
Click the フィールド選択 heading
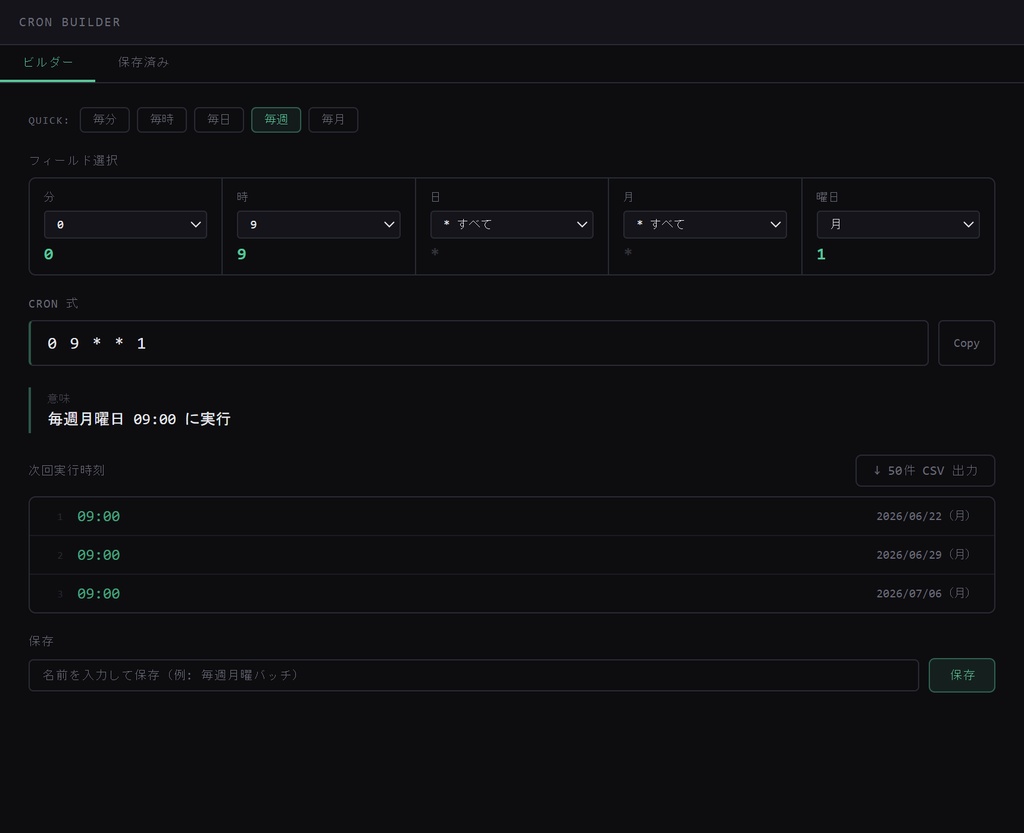click(73, 161)
